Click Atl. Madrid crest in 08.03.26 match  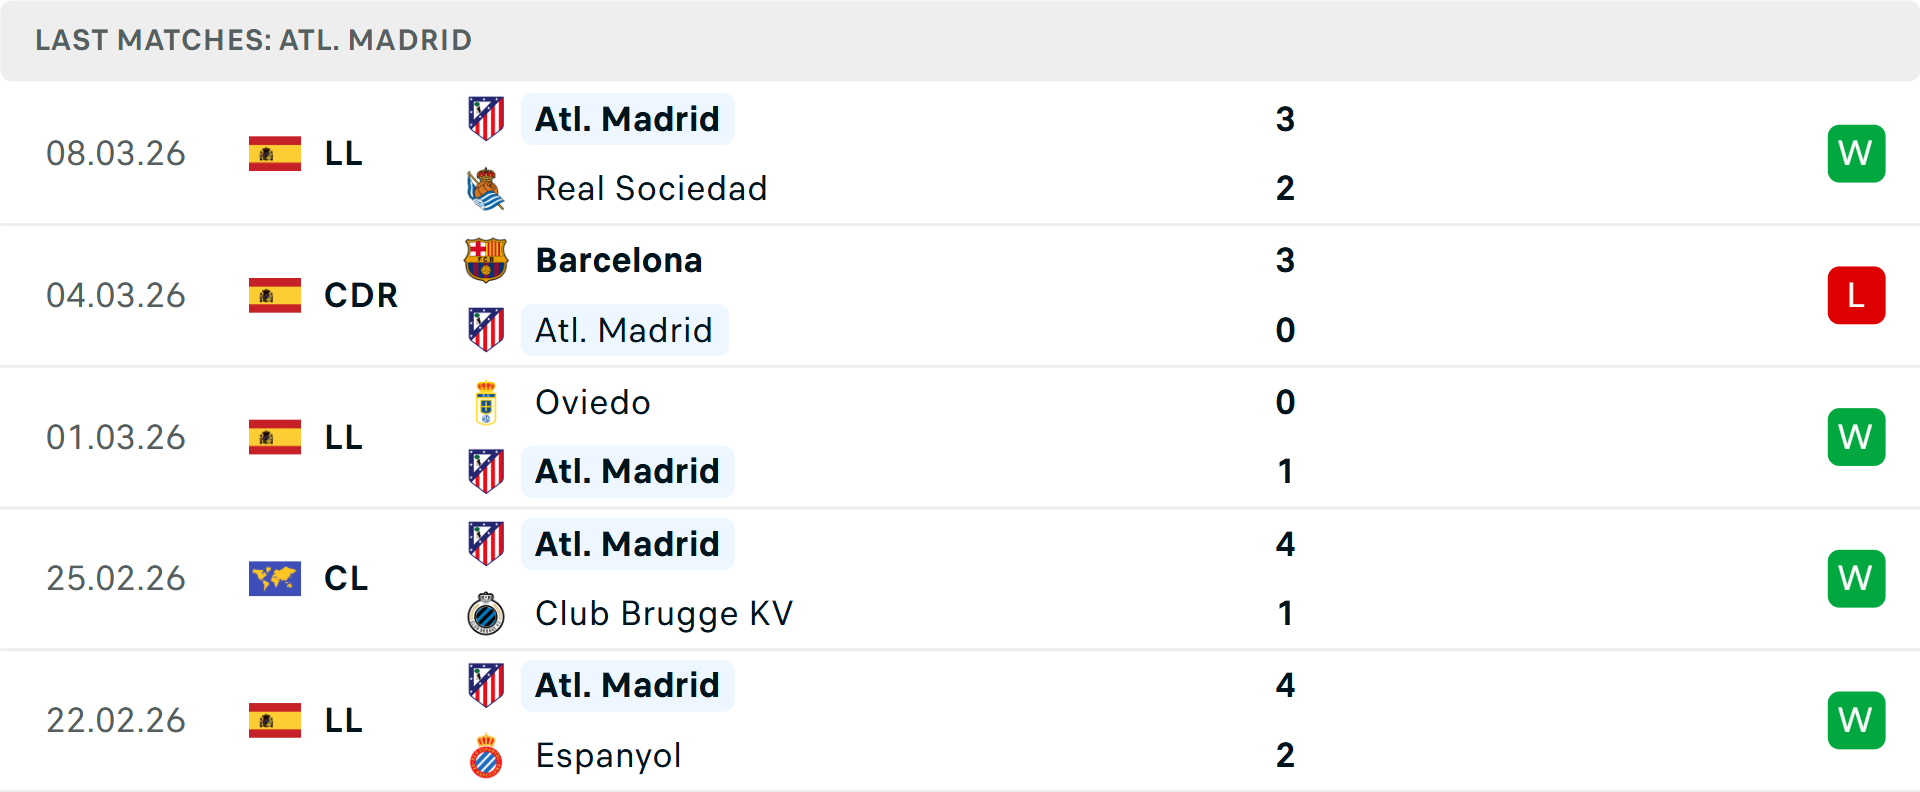click(x=486, y=119)
